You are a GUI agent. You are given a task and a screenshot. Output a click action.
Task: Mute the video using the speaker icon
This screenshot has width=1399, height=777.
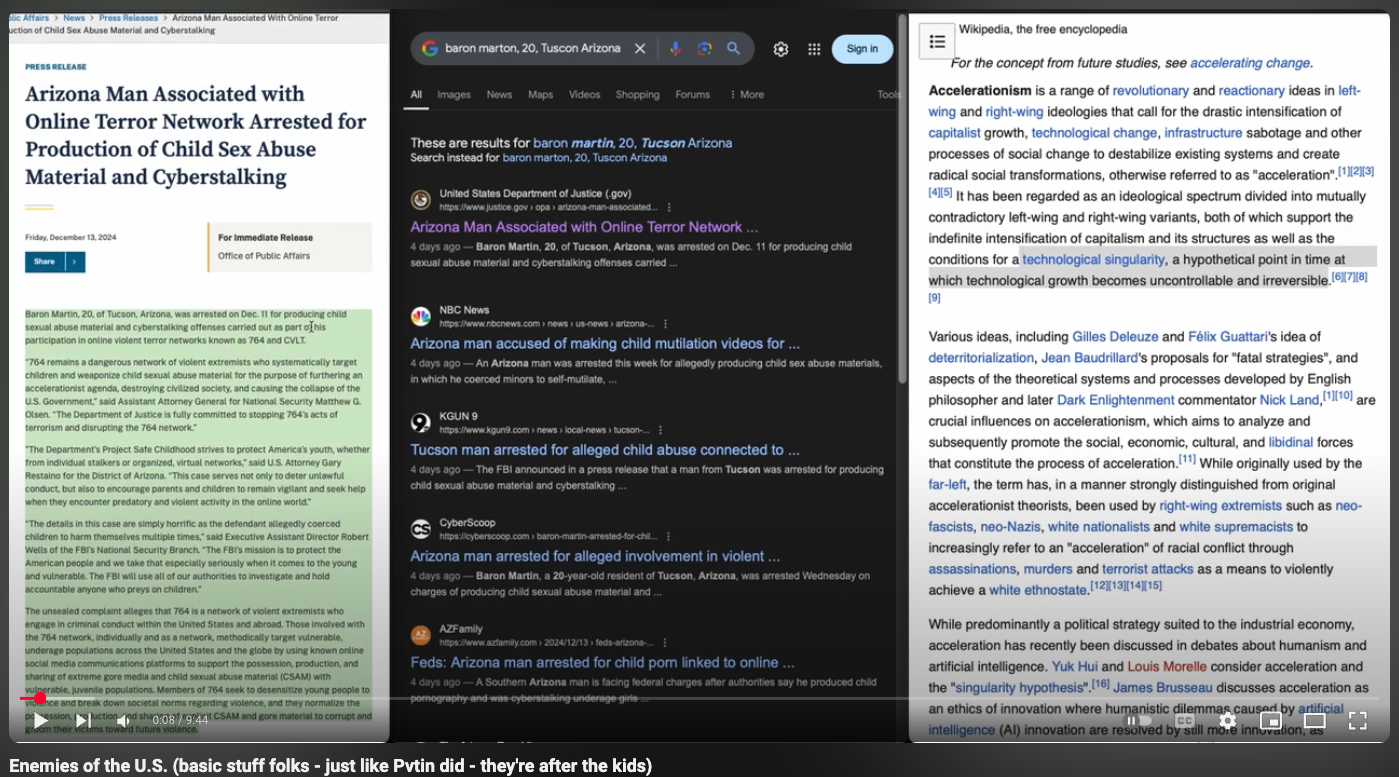tap(124, 720)
